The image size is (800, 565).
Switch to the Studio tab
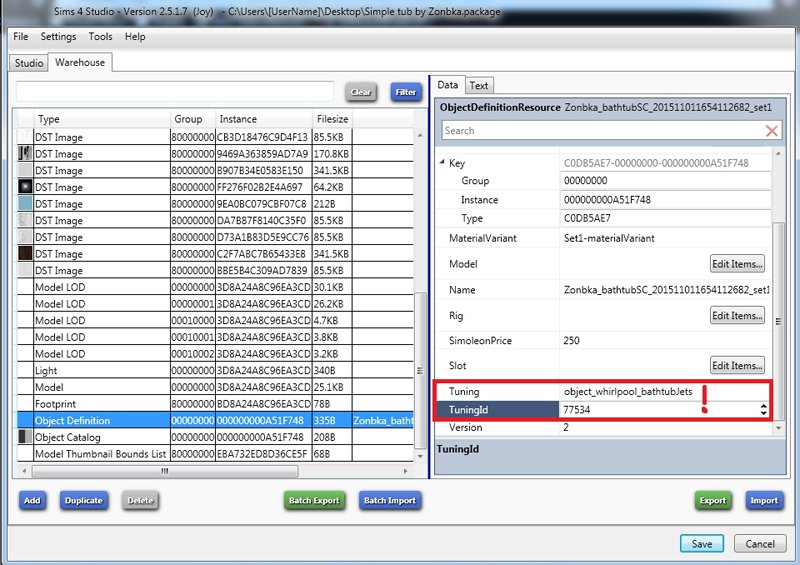coord(29,63)
